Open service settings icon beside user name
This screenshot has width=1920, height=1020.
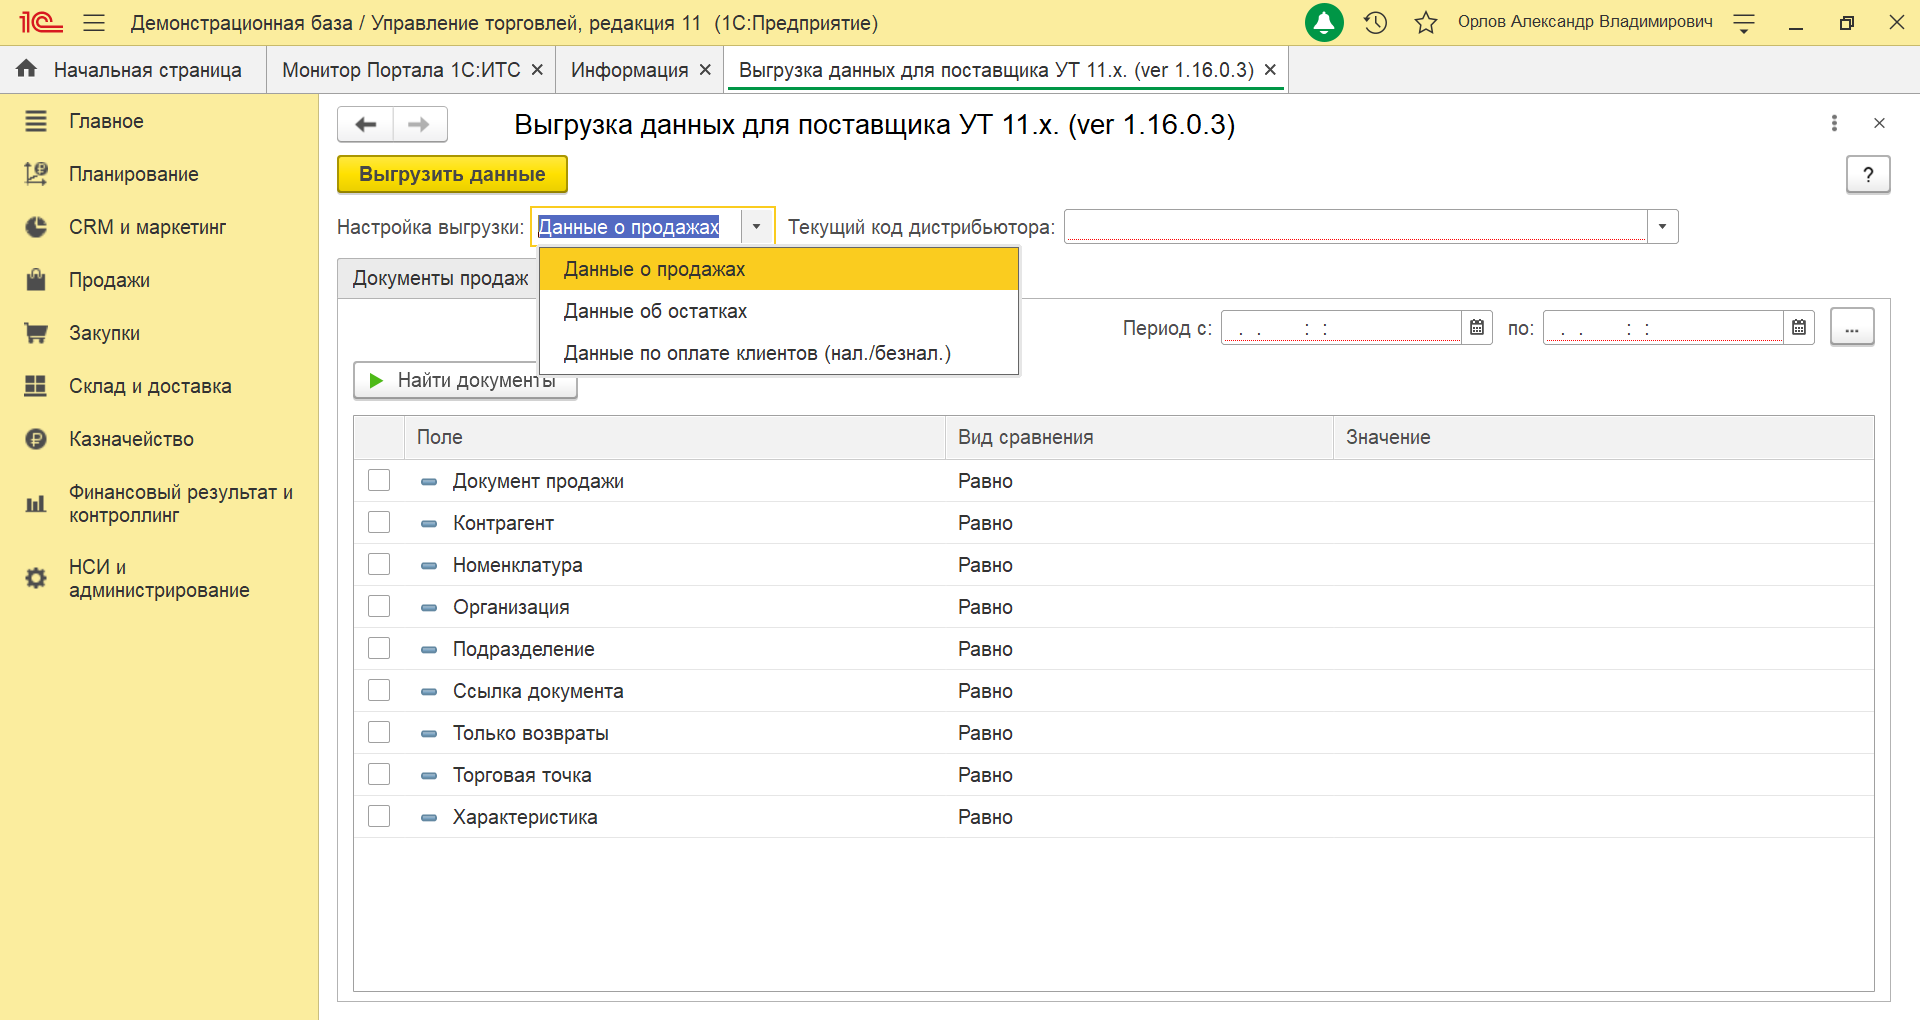[x=1744, y=23]
